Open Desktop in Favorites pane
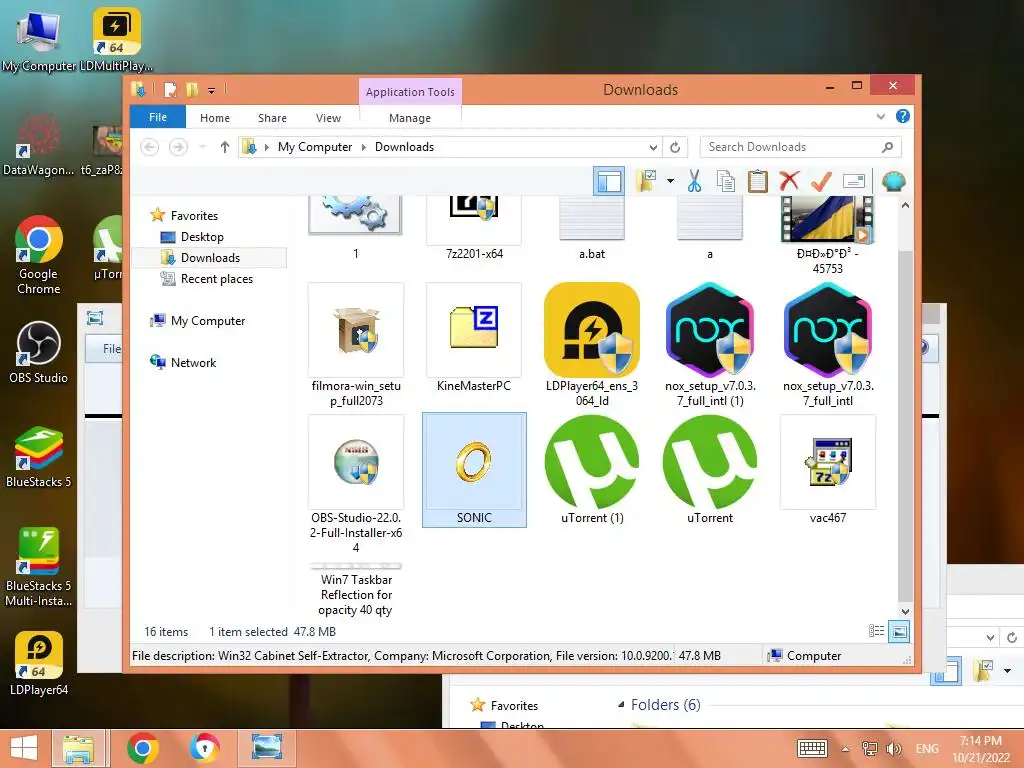 tap(202, 236)
